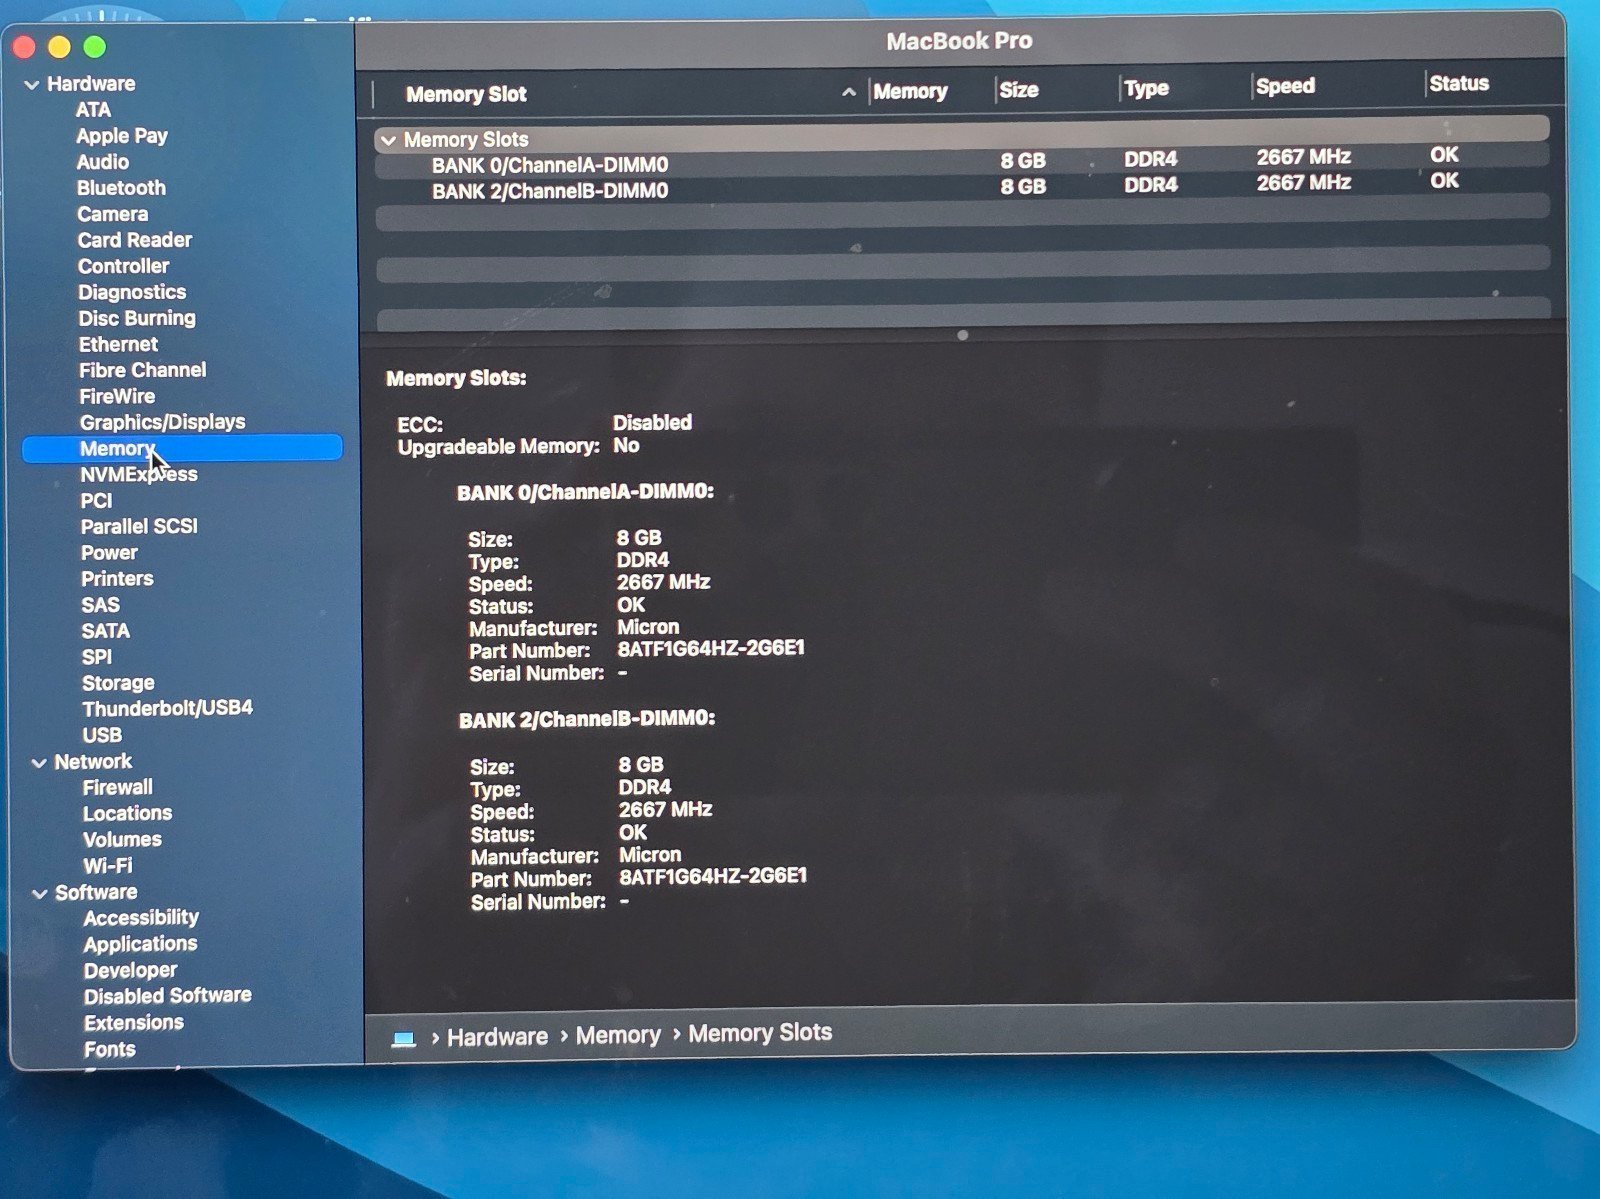Sort by the Size column header
1600x1199 pixels.
pos(1019,89)
